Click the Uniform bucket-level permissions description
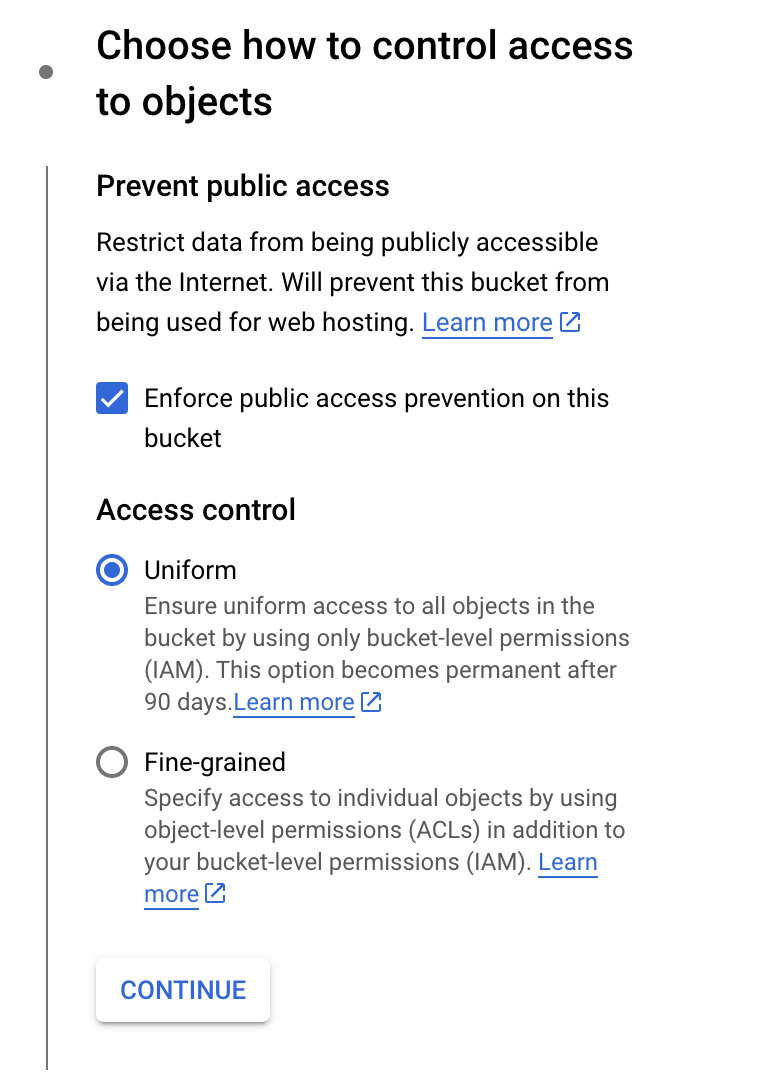The width and height of the screenshot is (760, 1090). pos(386,638)
